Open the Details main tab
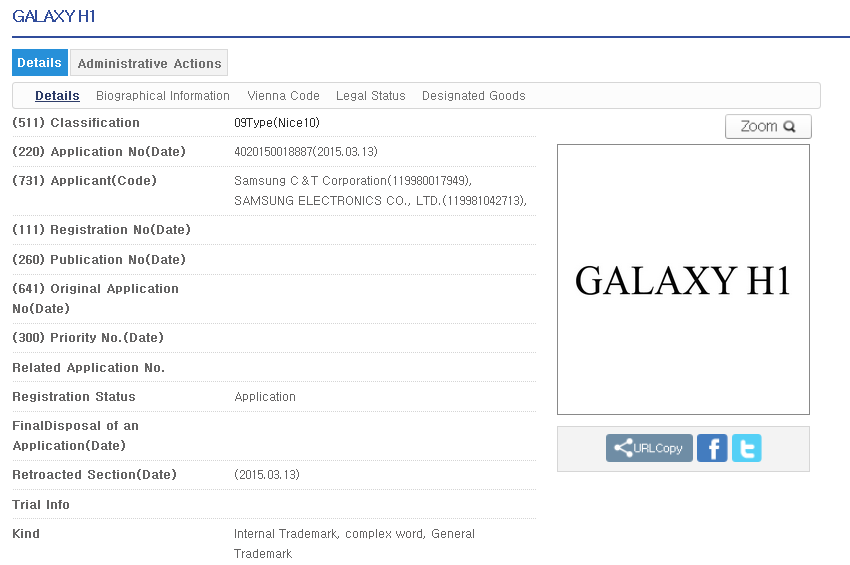This screenshot has height=565, width=850. tap(40, 62)
